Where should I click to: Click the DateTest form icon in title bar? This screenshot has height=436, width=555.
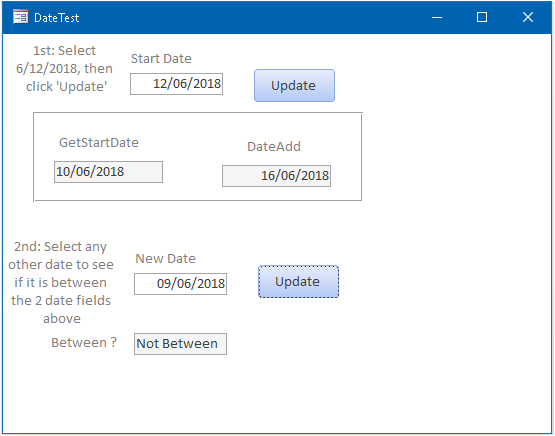(x=21, y=17)
